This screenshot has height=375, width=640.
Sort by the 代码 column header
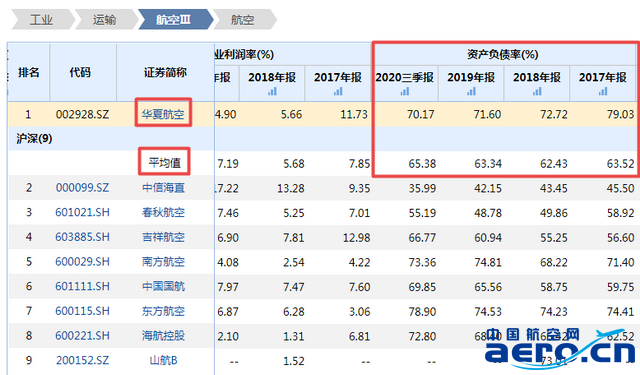pos(80,73)
